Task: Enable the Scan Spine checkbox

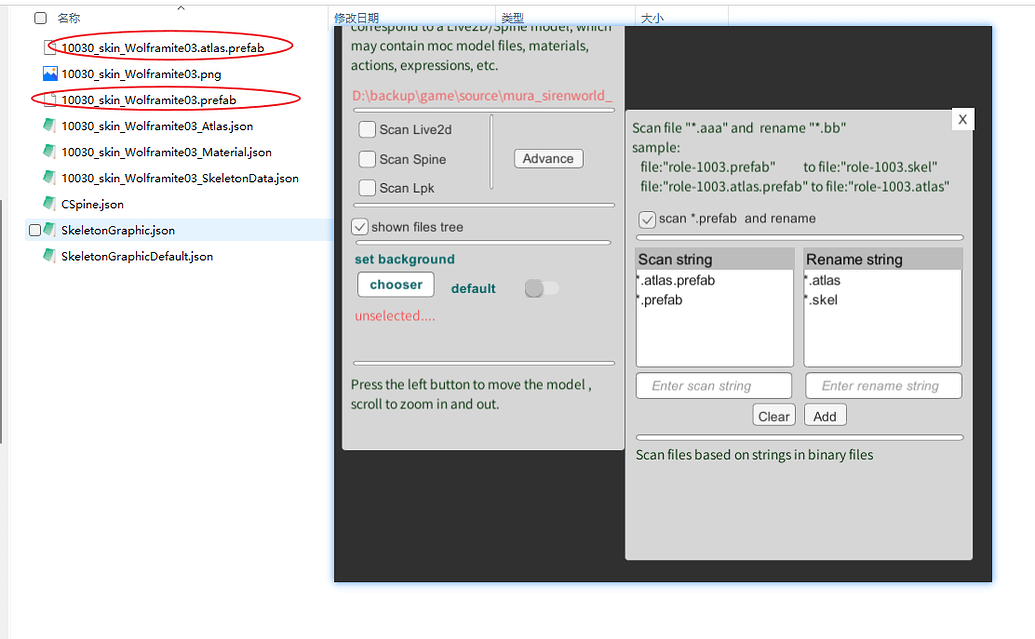Action: point(367,159)
